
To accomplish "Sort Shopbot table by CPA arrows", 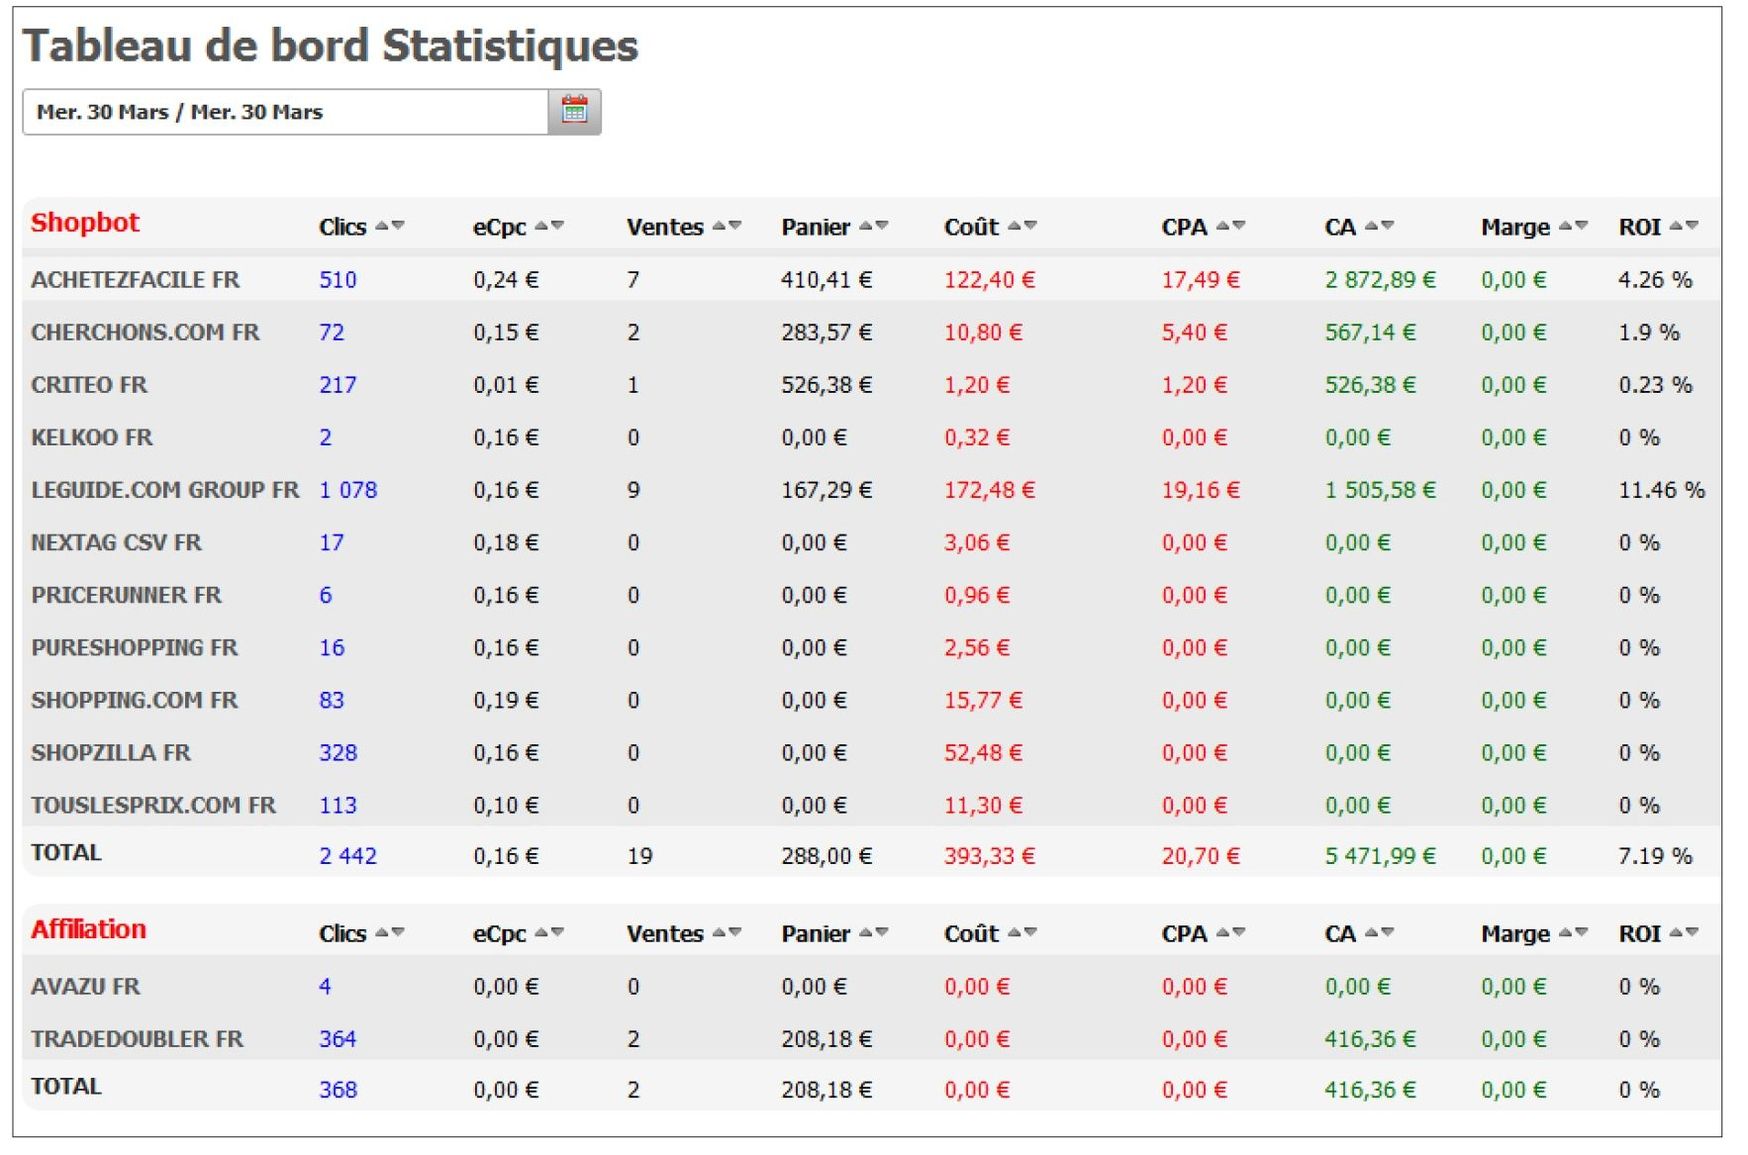I will click(1230, 227).
